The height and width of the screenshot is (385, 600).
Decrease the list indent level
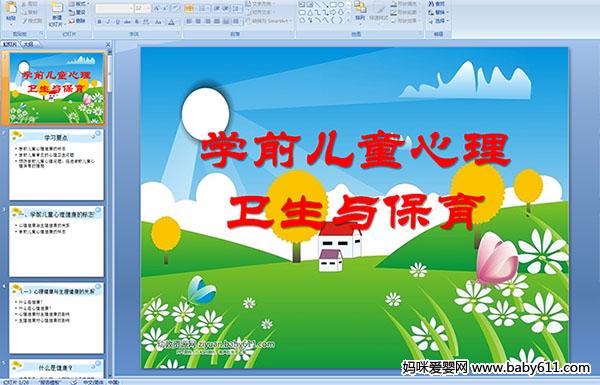click(217, 8)
